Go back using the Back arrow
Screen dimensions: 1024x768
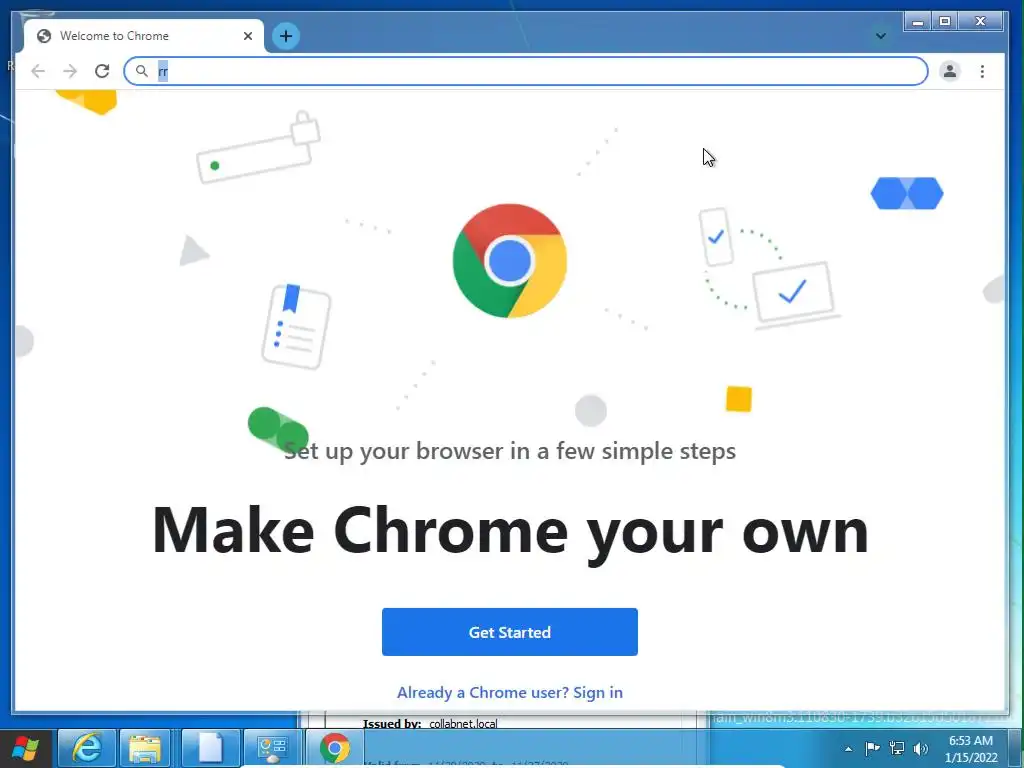[38, 71]
